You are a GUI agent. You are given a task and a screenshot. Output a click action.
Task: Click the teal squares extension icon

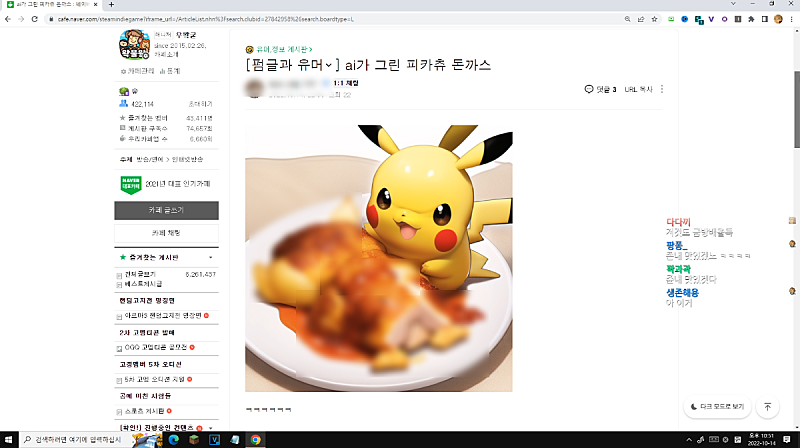[698, 20]
